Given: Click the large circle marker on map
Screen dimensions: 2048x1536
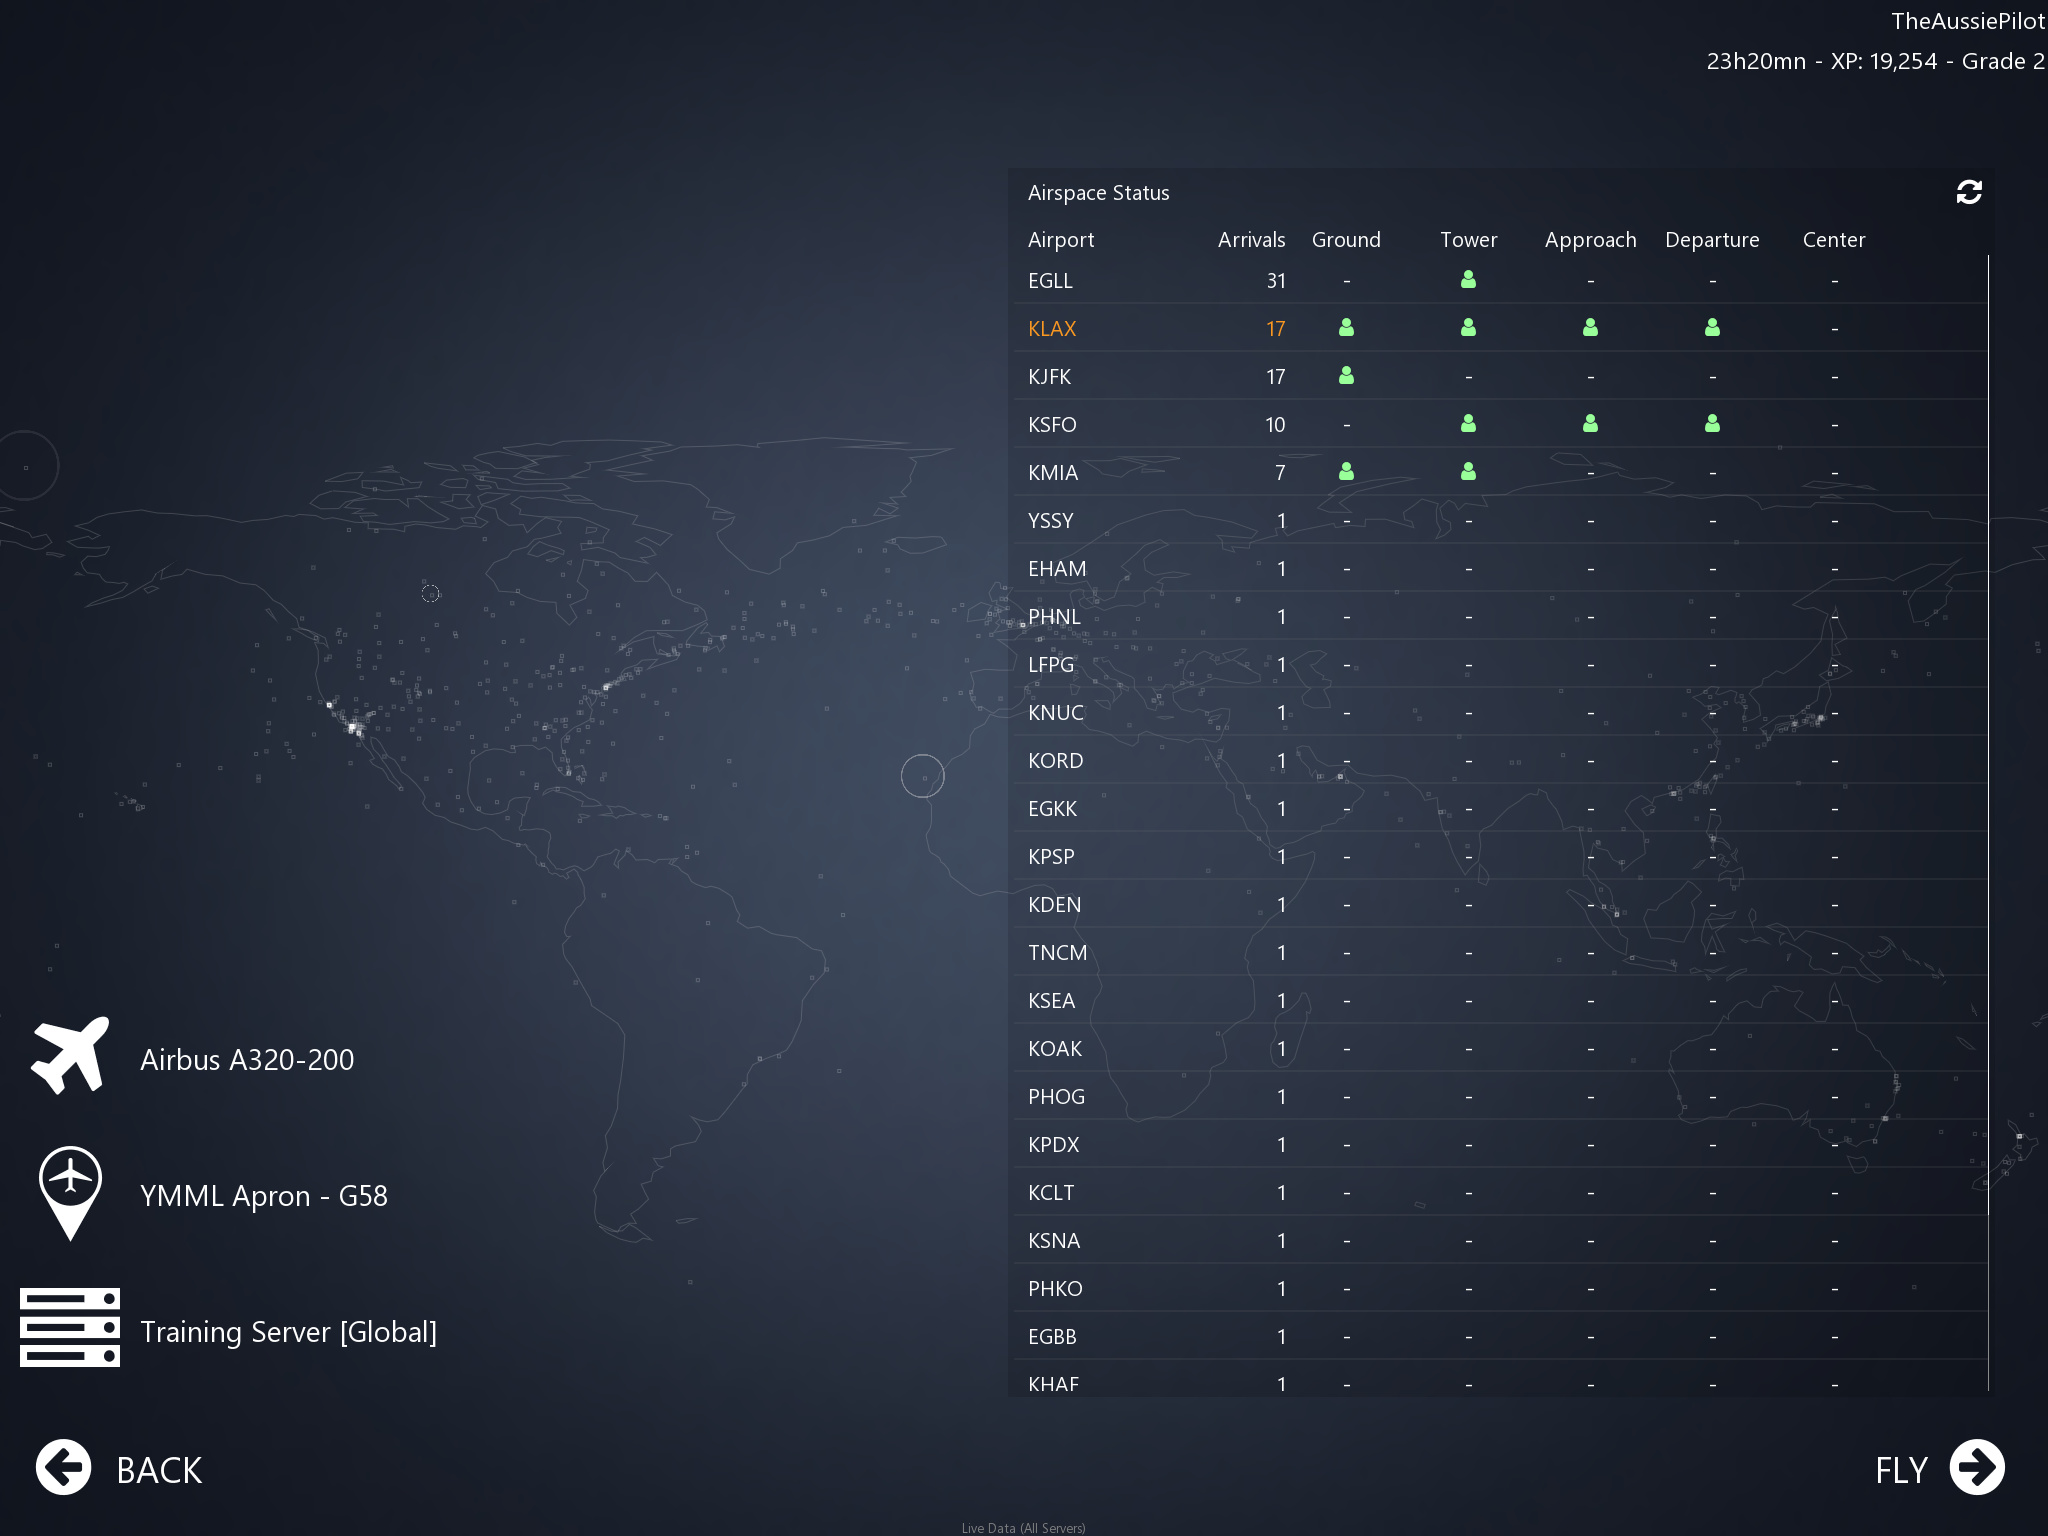Looking at the screenshot, I should 922,776.
